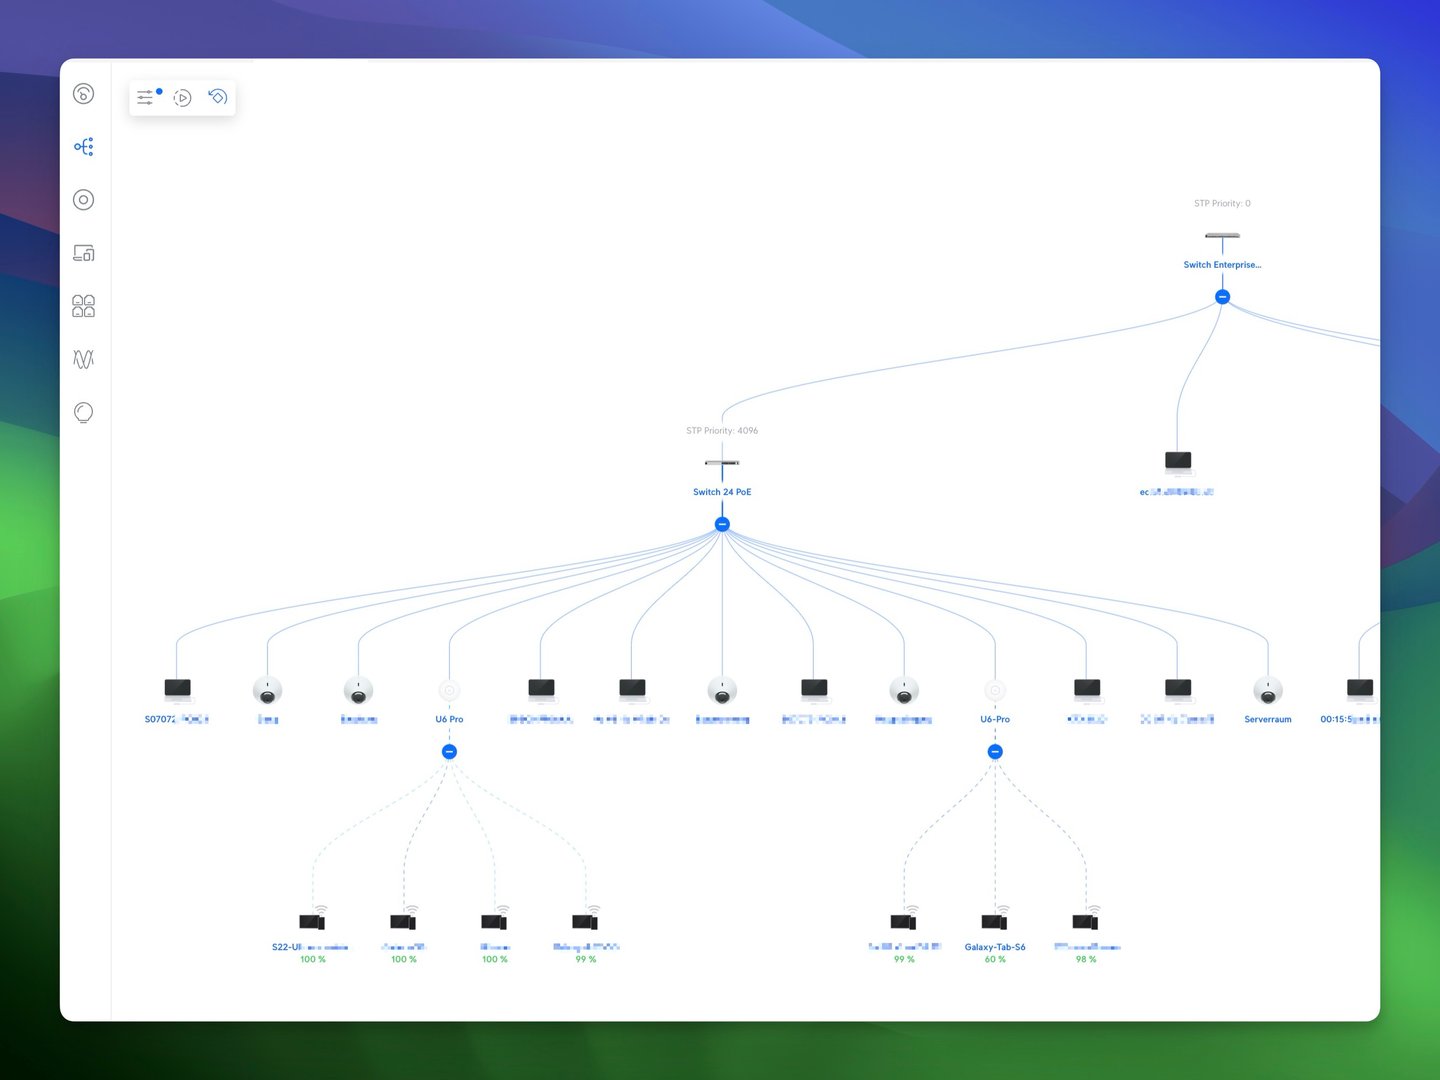The image size is (1440, 1080).
Task: Select the U6 Pro access point icon
Action: tap(449, 690)
